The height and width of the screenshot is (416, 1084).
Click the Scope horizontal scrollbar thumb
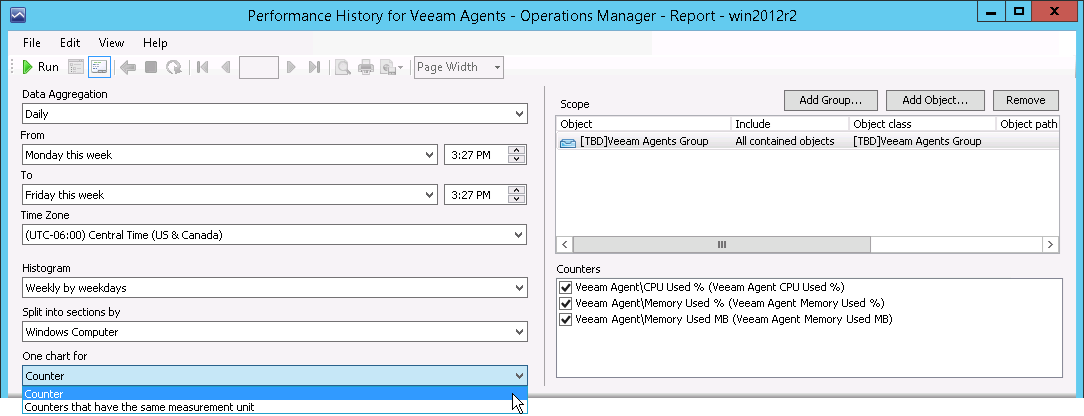[722, 245]
